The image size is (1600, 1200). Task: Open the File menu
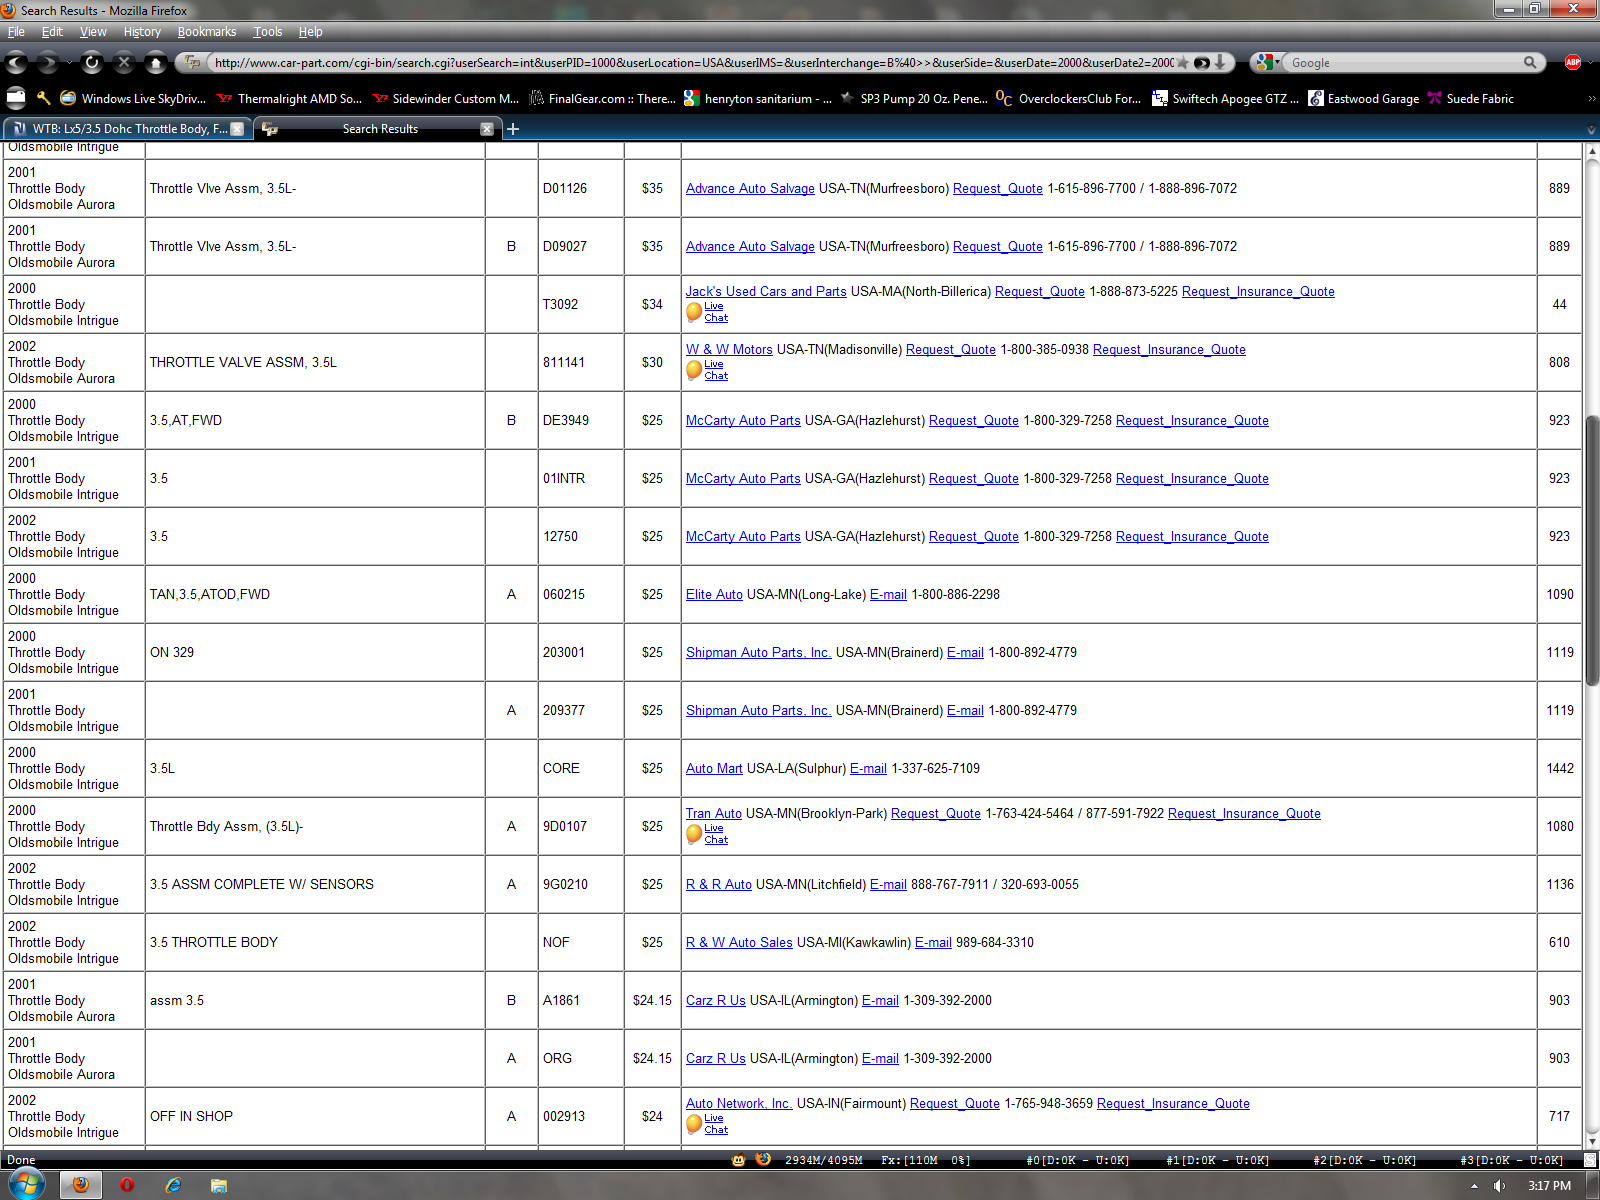(16, 32)
